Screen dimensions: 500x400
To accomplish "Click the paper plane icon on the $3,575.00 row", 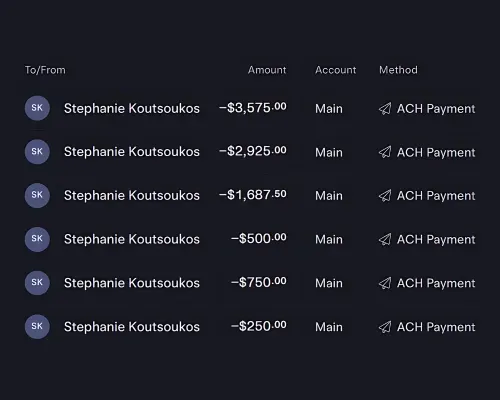I will 385,109.
